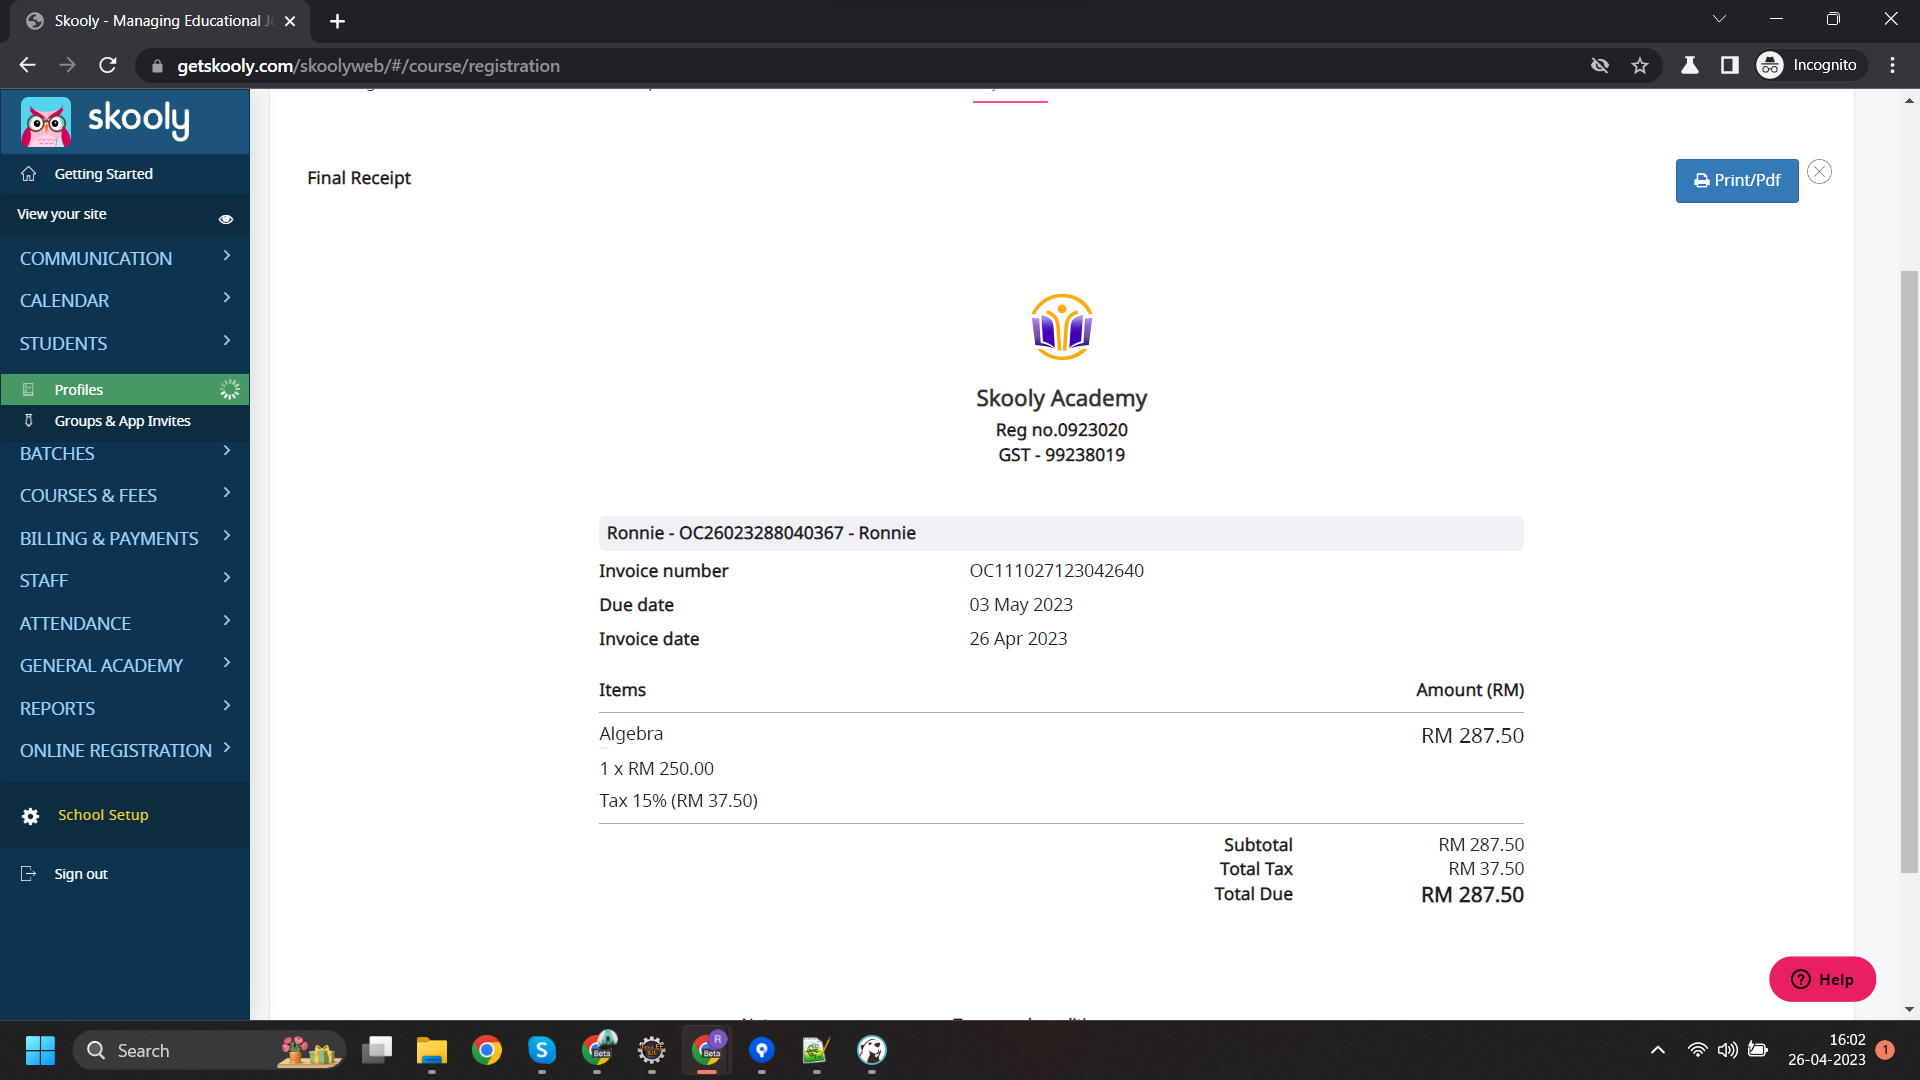Expand the GENERAL ACADEMY chevron

[x=227, y=663]
